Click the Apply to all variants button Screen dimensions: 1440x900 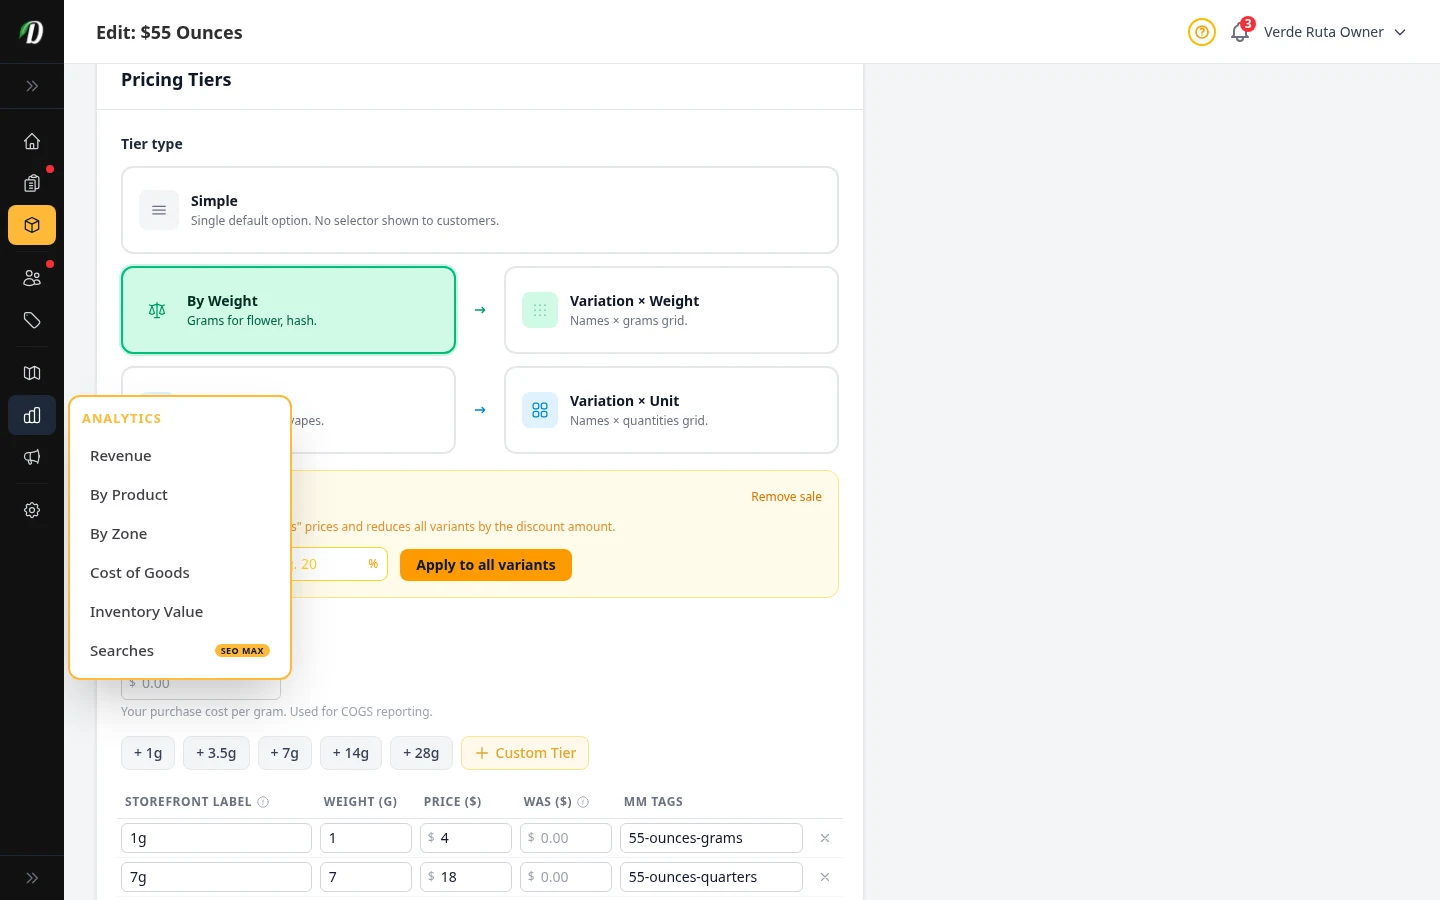point(486,565)
